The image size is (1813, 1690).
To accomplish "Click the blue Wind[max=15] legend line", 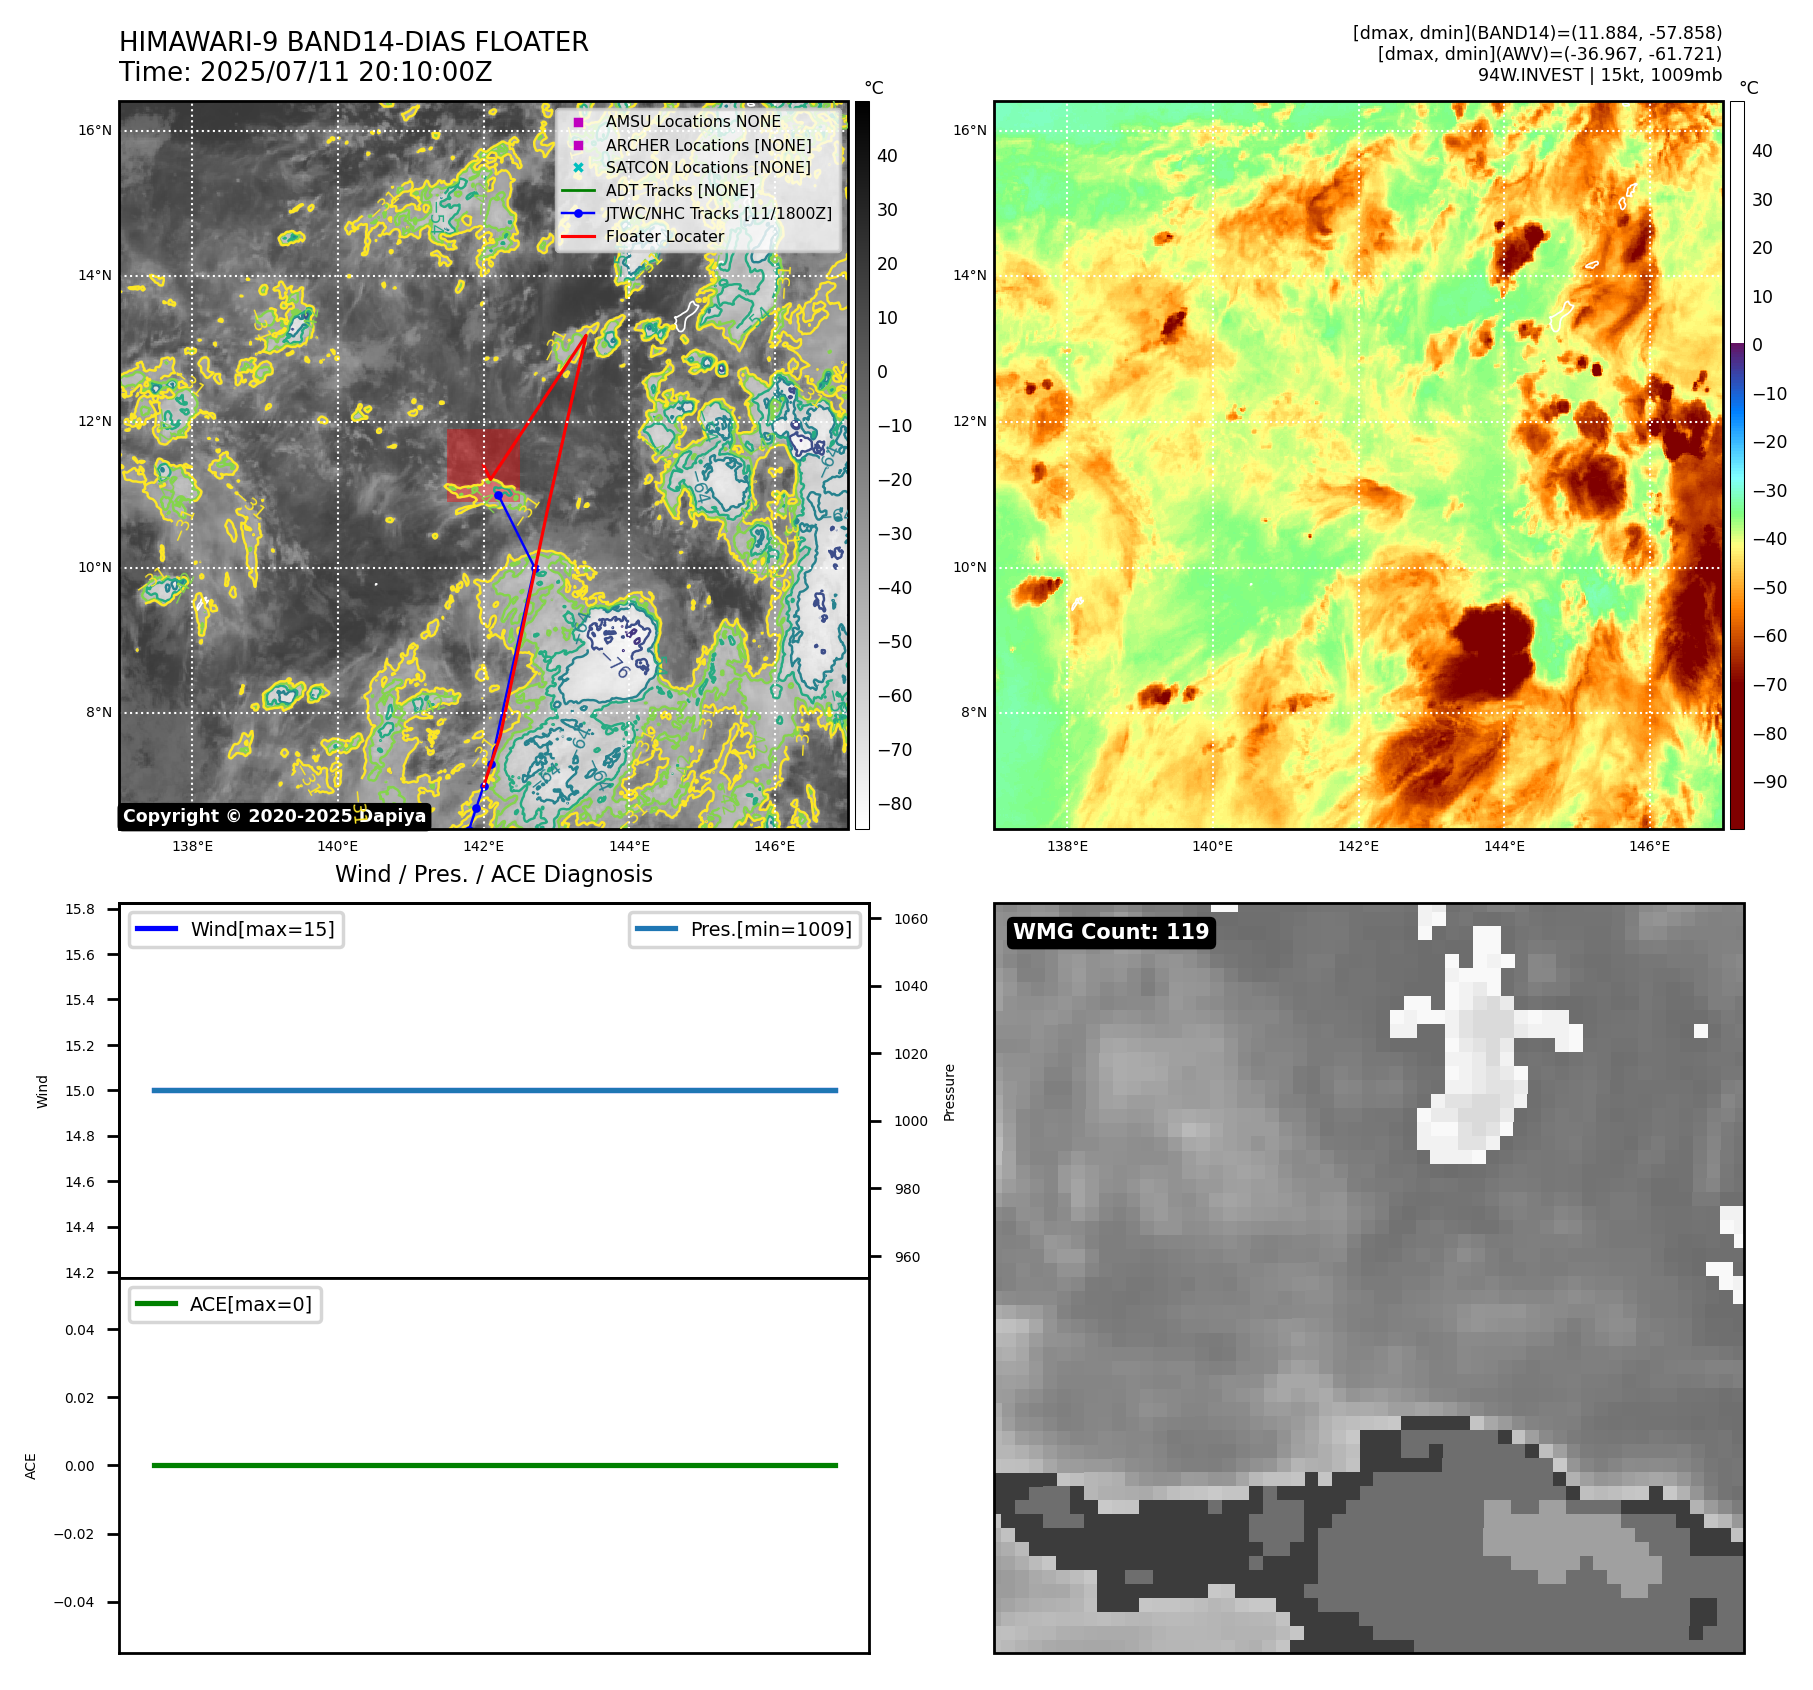I will (x=156, y=929).
